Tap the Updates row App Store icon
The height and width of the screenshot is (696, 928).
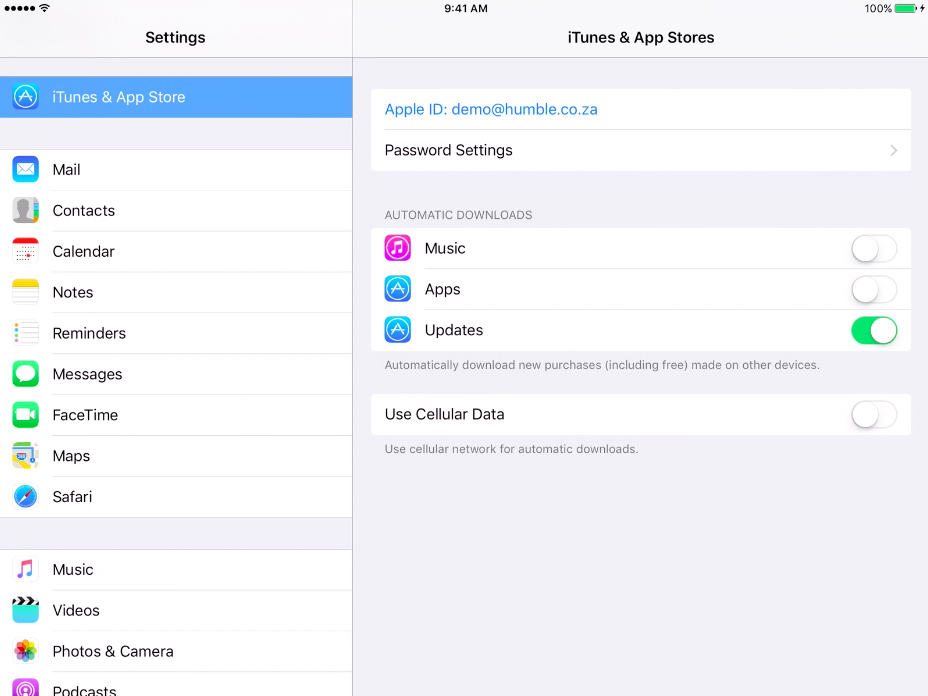click(398, 330)
